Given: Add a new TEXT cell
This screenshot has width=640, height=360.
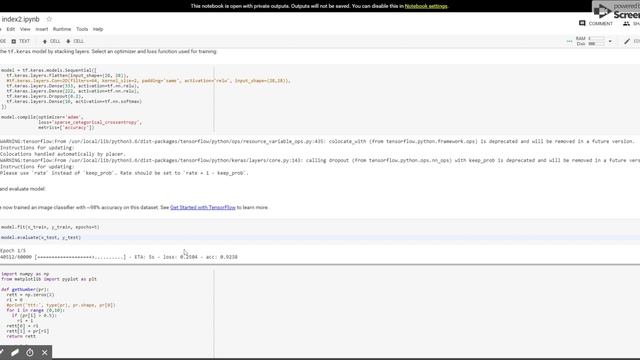Looking at the screenshot, I should tap(20, 41).
